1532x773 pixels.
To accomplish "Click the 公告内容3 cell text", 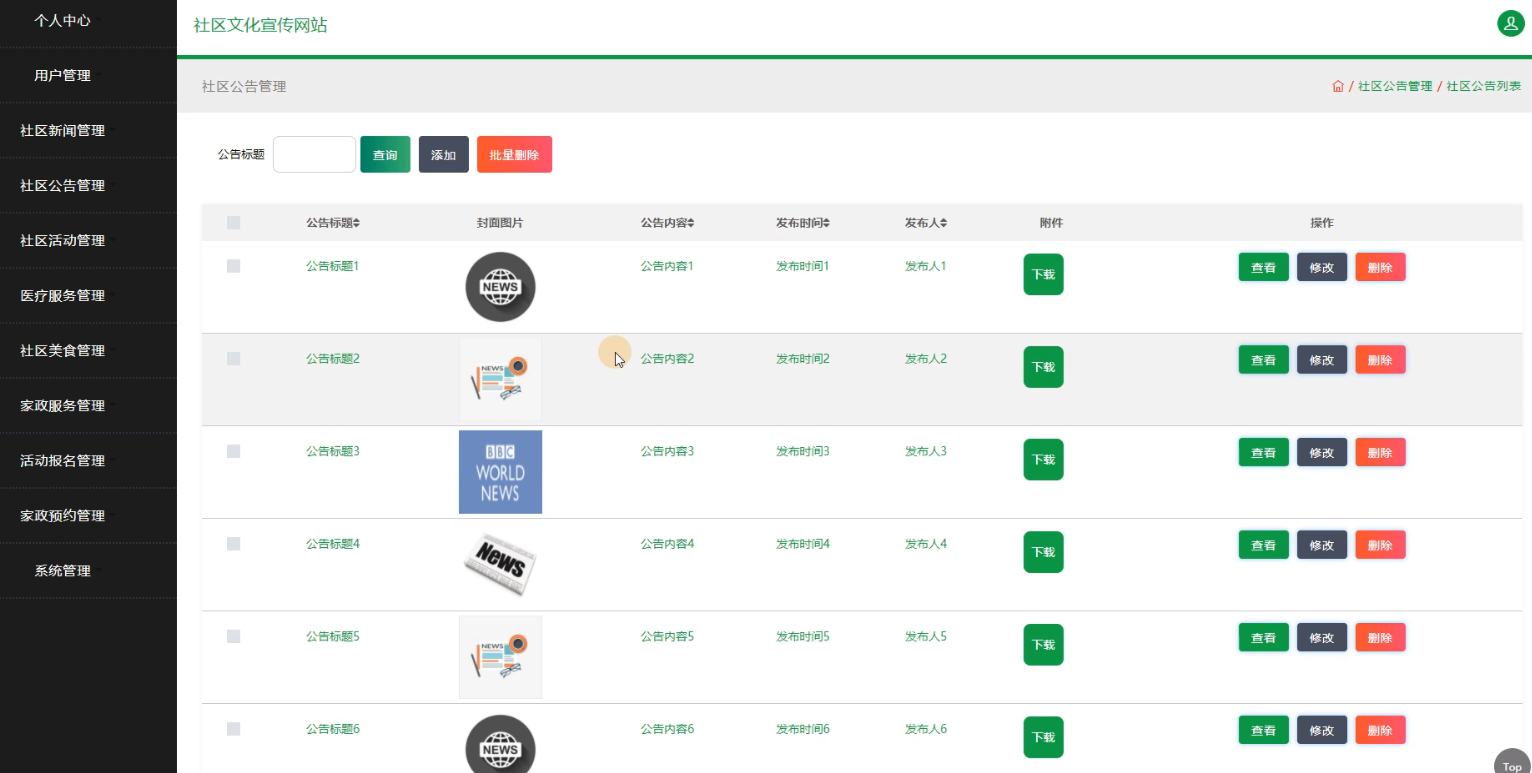I will click(x=667, y=451).
